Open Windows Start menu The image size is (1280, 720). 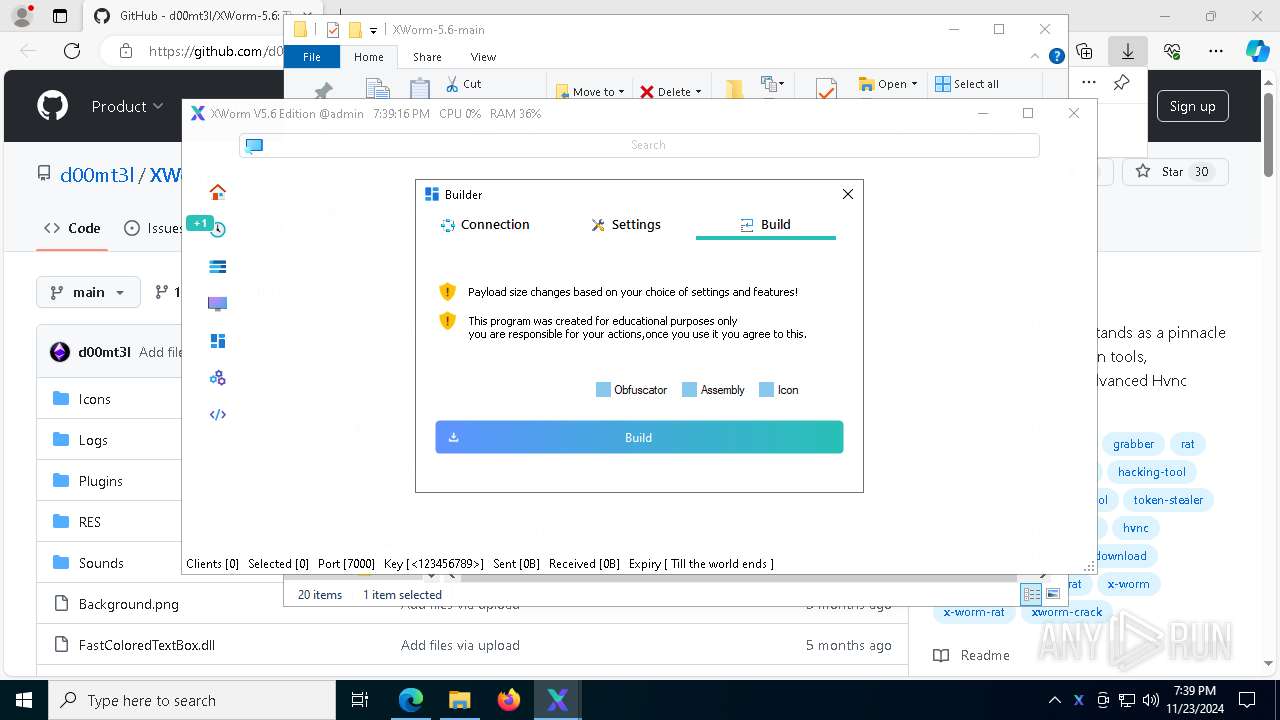pos(24,700)
